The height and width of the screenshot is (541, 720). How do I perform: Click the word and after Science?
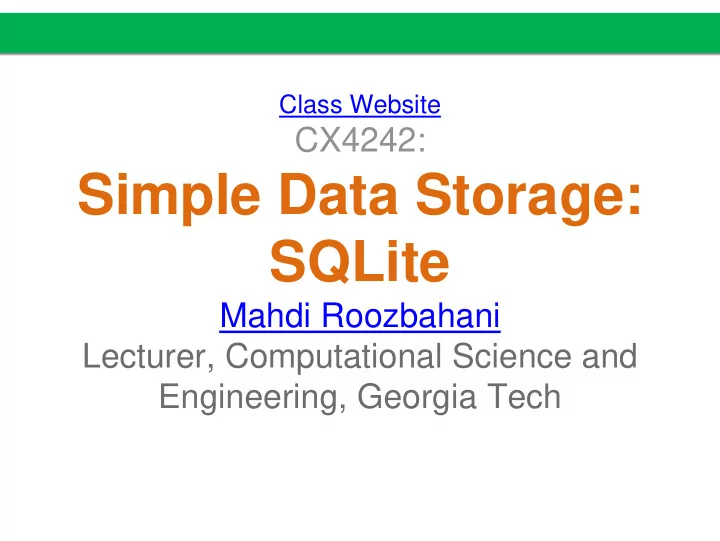click(x=610, y=356)
